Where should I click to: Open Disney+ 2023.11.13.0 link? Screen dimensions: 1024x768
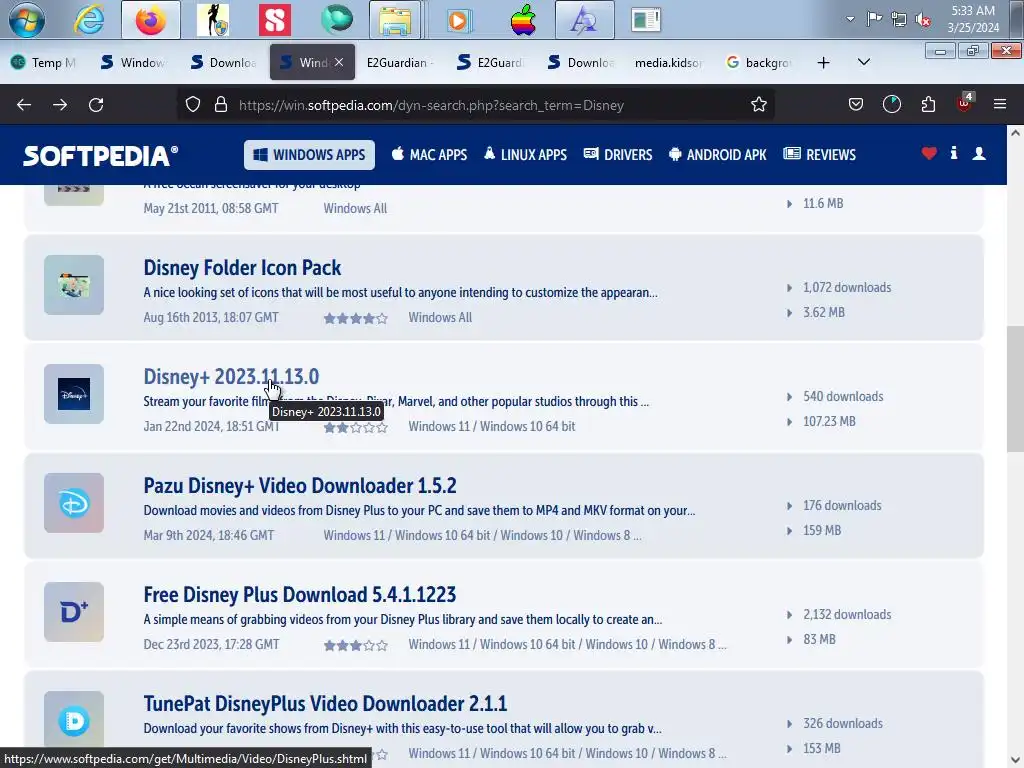click(231, 377)
